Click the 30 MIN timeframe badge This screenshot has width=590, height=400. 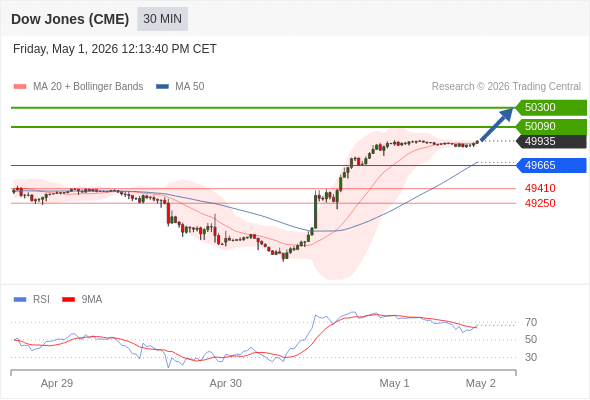162,19
